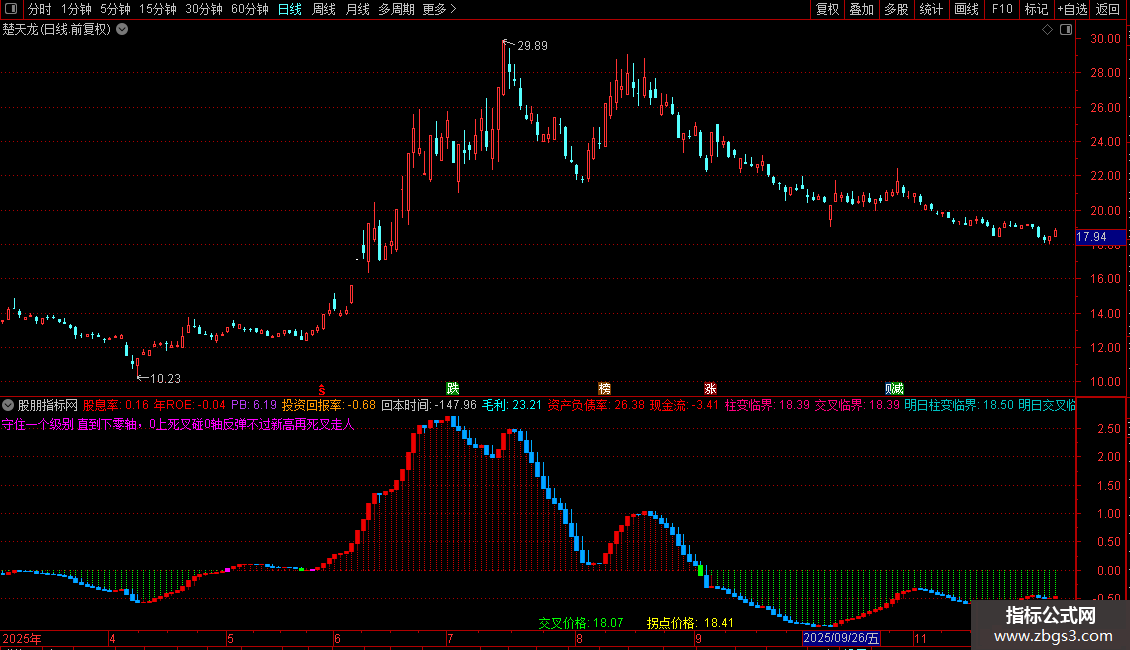Click the 柱变临界: 18.38 value
1130x650 pixels.
tap(768, 406)
